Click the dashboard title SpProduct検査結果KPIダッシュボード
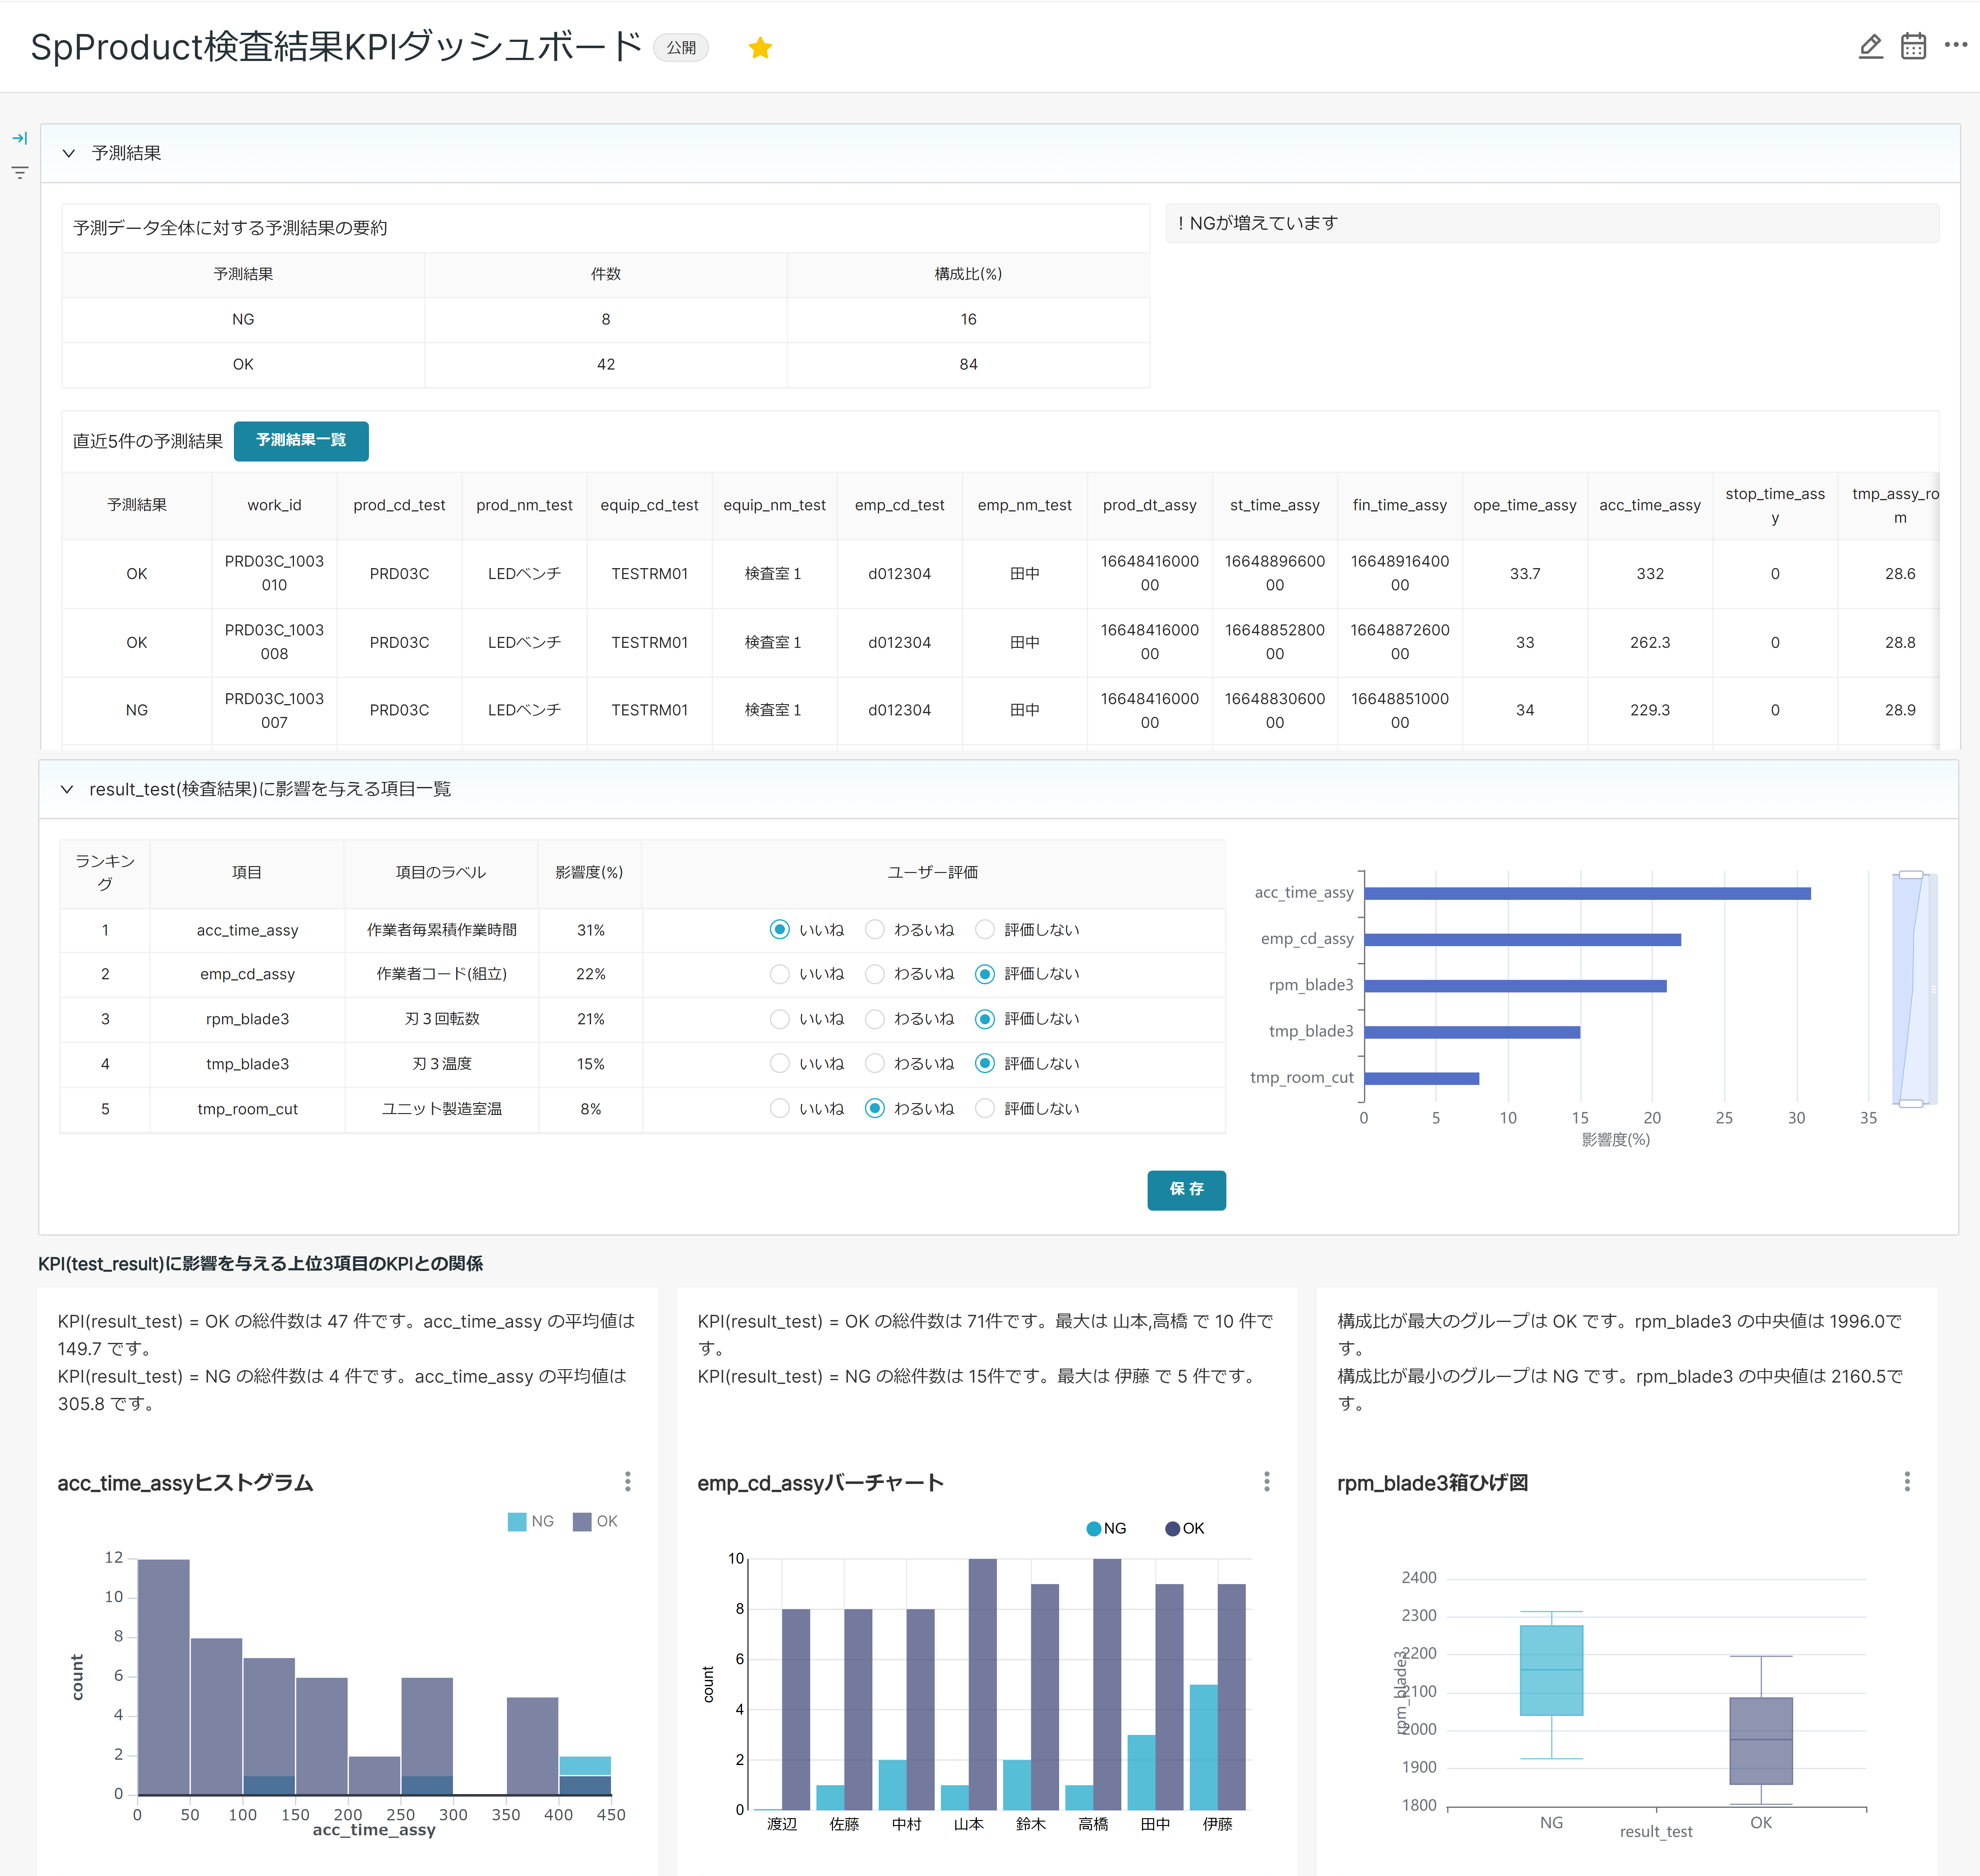This screenshot has height=1876, width=1980. [x=336, y=47]
